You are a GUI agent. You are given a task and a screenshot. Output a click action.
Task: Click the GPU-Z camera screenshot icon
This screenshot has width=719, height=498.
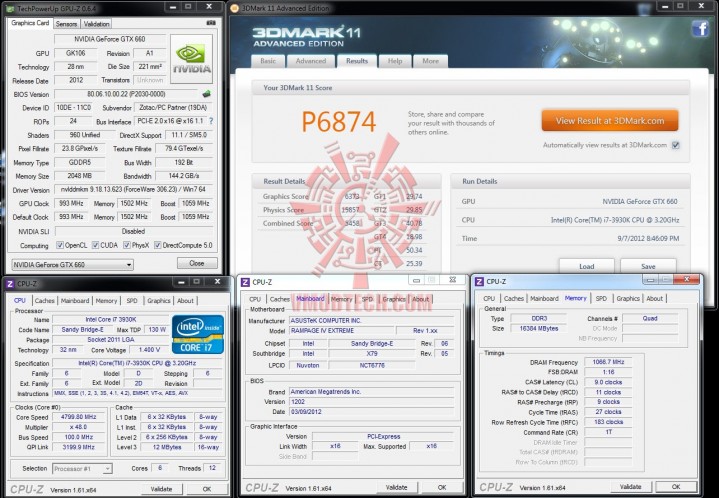tap(211, 22)
